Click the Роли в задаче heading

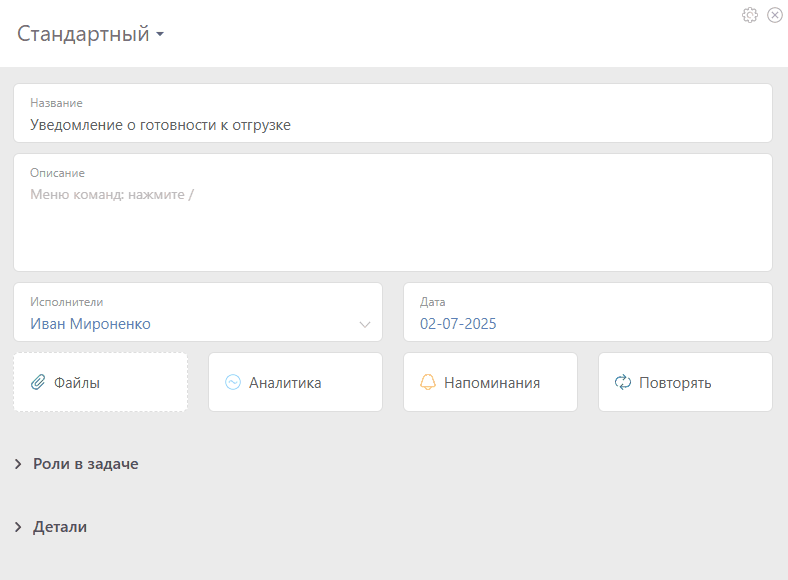85,464
